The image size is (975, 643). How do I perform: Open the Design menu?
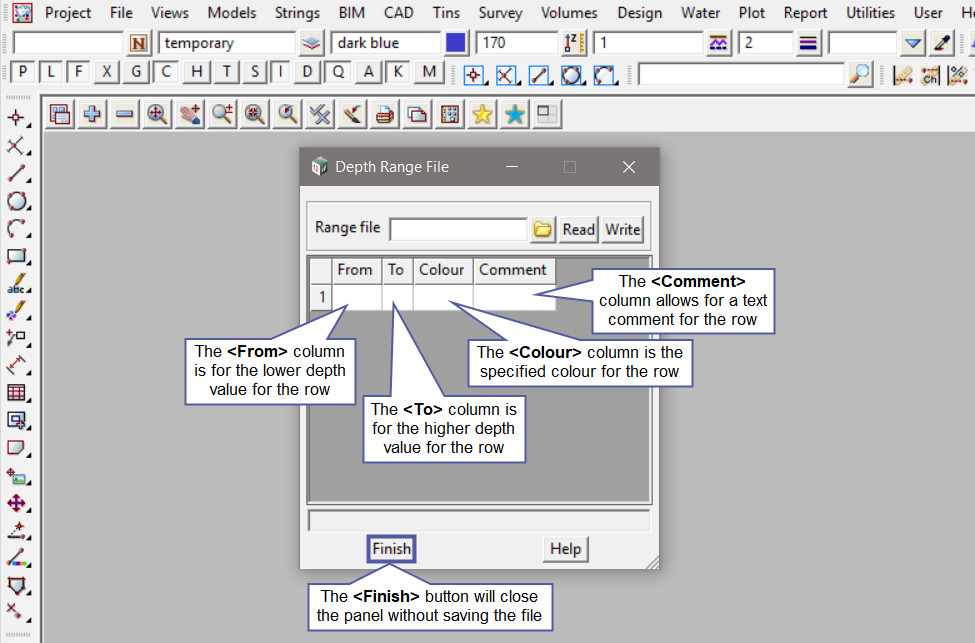(639, 13)
